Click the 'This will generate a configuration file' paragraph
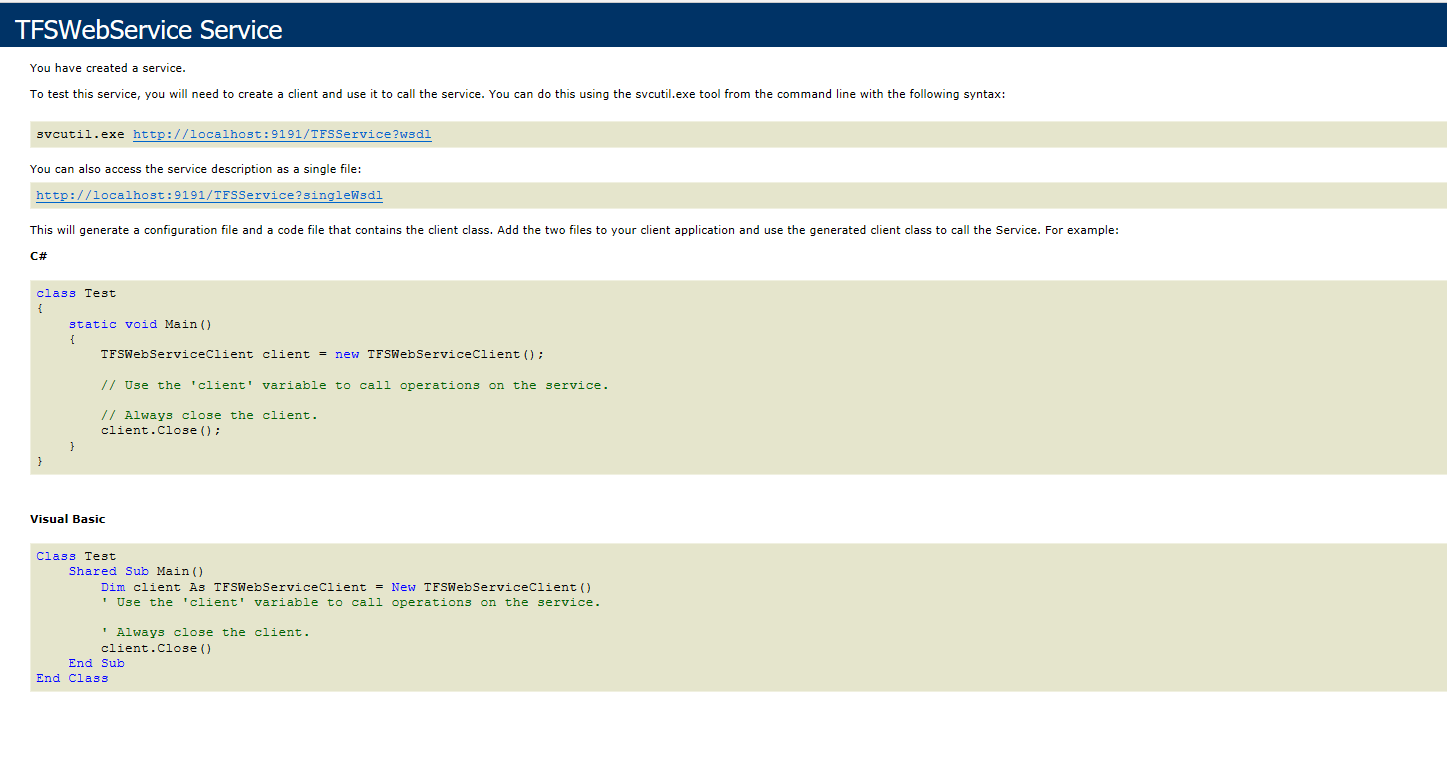Screen dimensions: 1447x784 click(573, 230)
